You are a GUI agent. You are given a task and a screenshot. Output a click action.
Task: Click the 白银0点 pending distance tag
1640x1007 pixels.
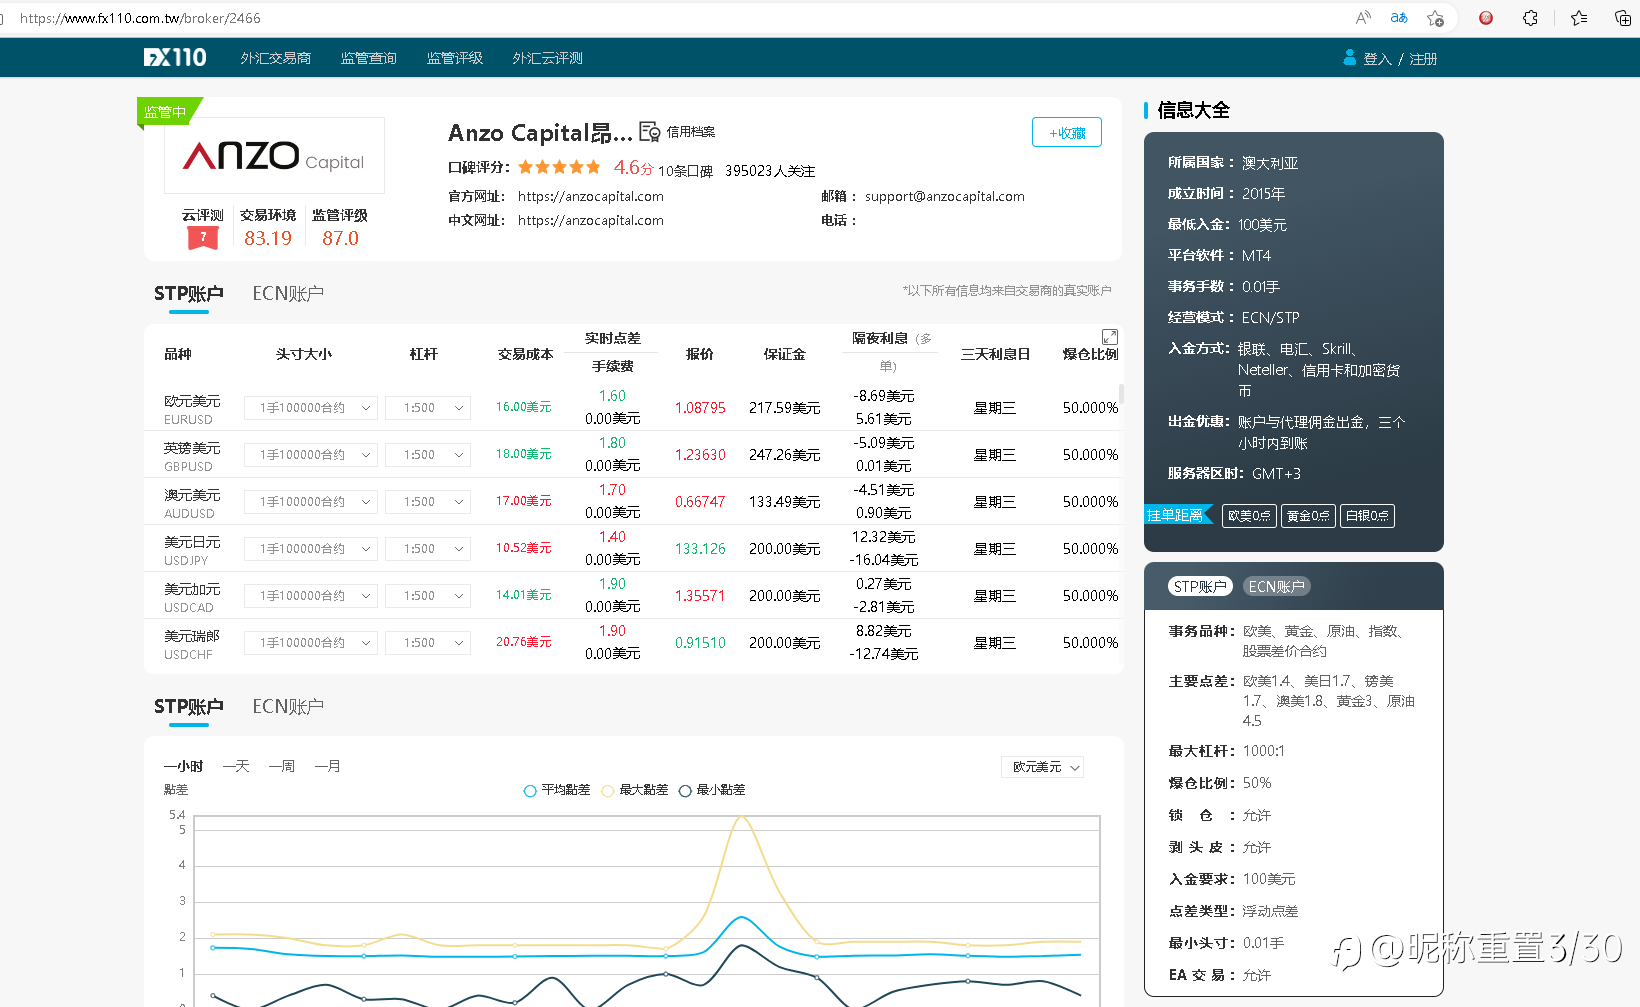coord(1367,516)
